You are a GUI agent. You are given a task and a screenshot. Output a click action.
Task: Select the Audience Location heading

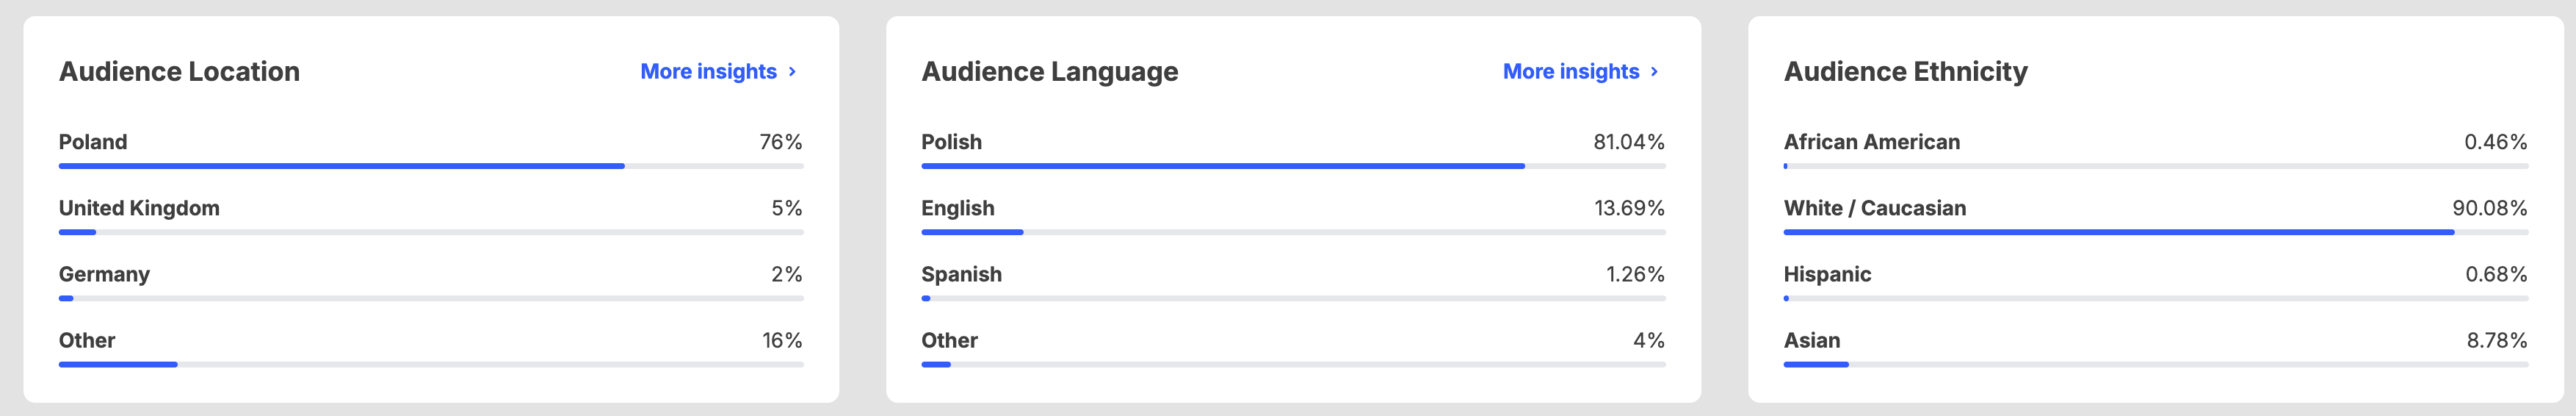coord(179,72)
